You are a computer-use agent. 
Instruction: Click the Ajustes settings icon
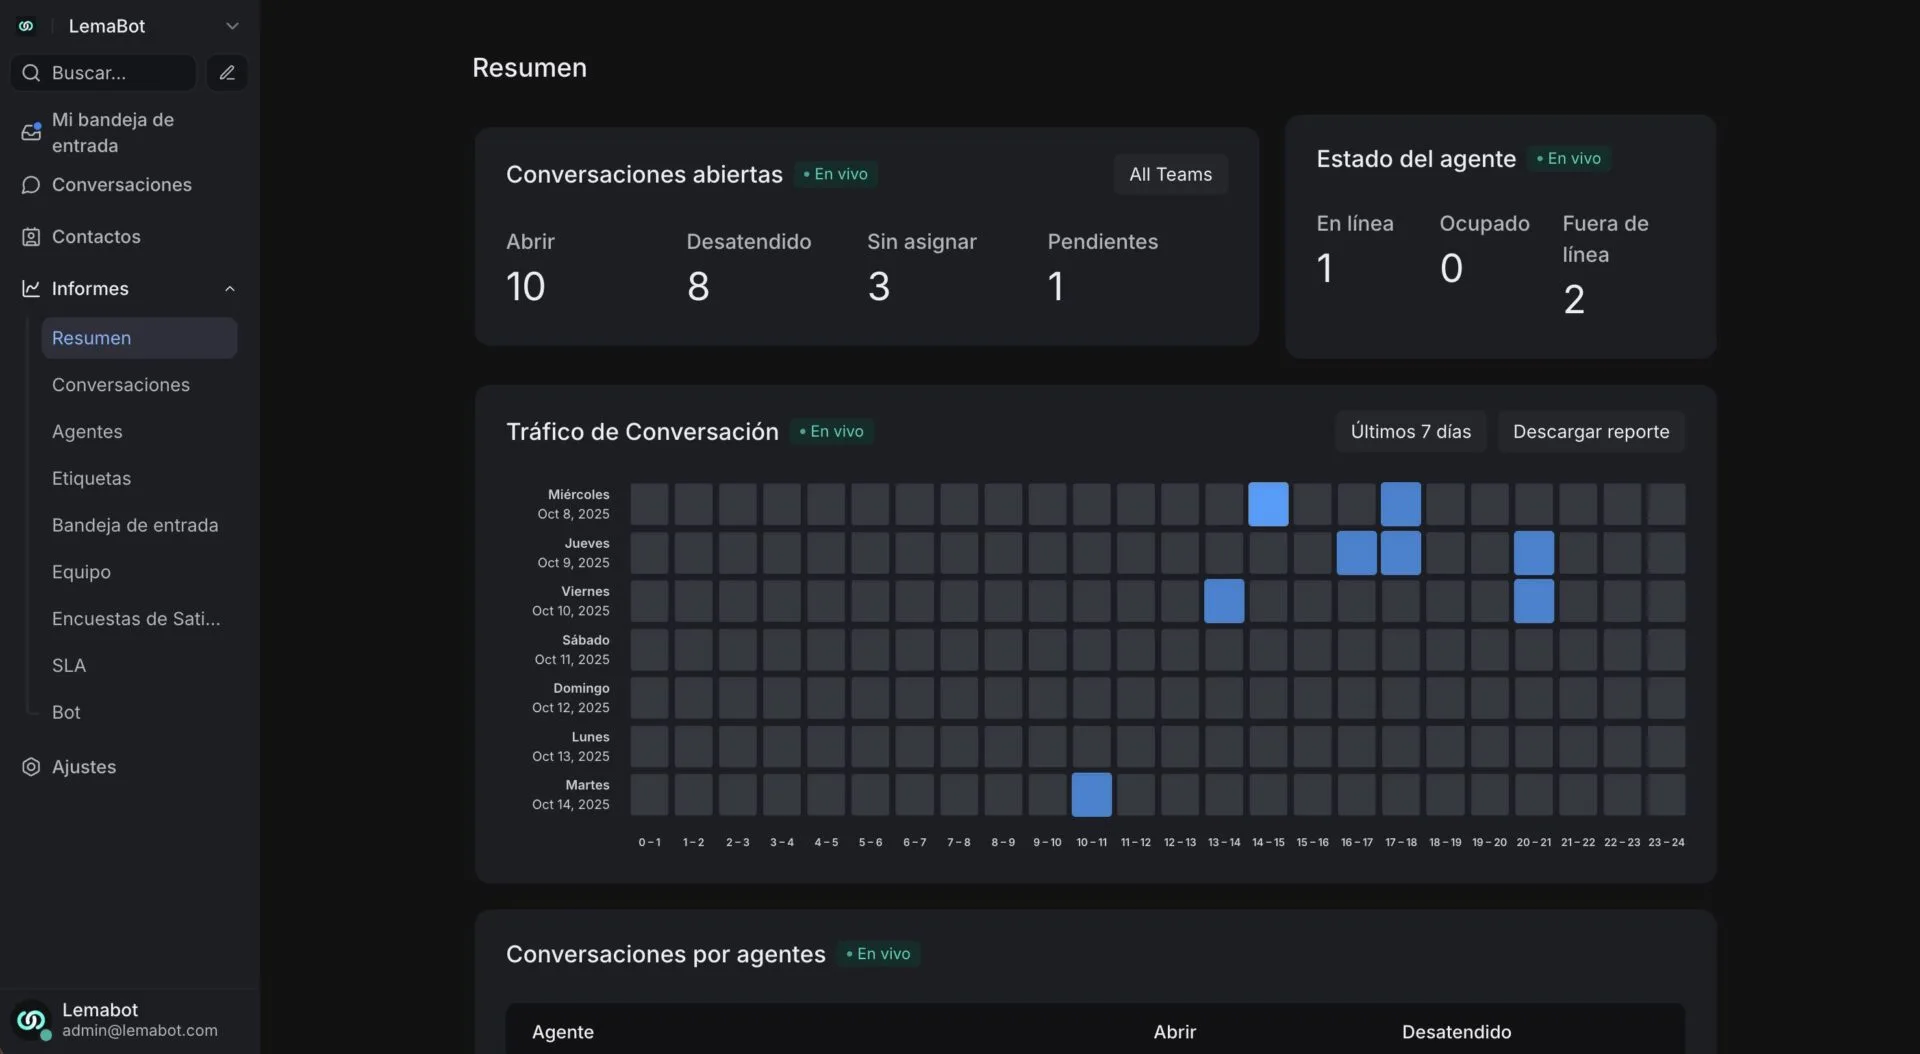tap(31, 767)
